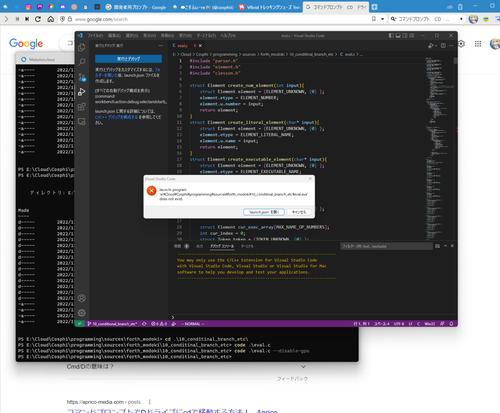500x413 pixels.
Task: Open errors and warnings count in status bar
Action: [x=159, y=324]
